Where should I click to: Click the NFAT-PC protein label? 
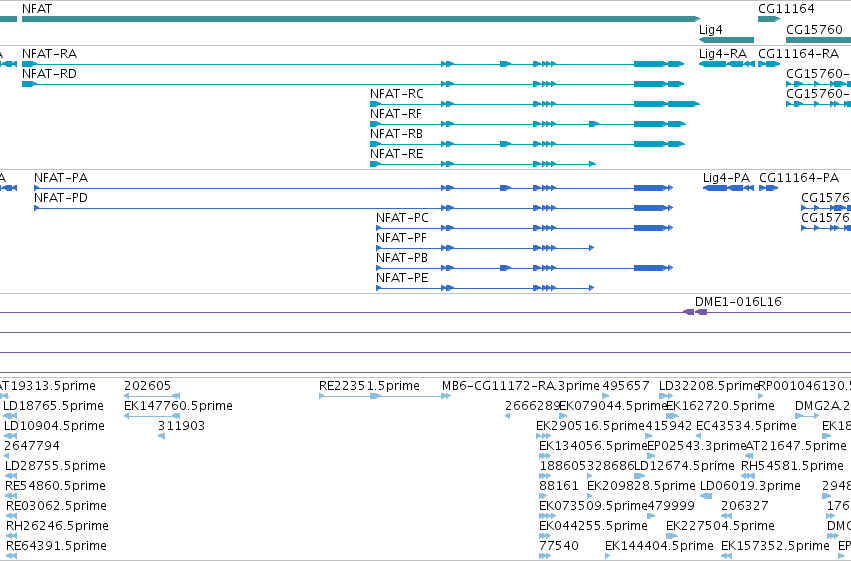(402, 218)
